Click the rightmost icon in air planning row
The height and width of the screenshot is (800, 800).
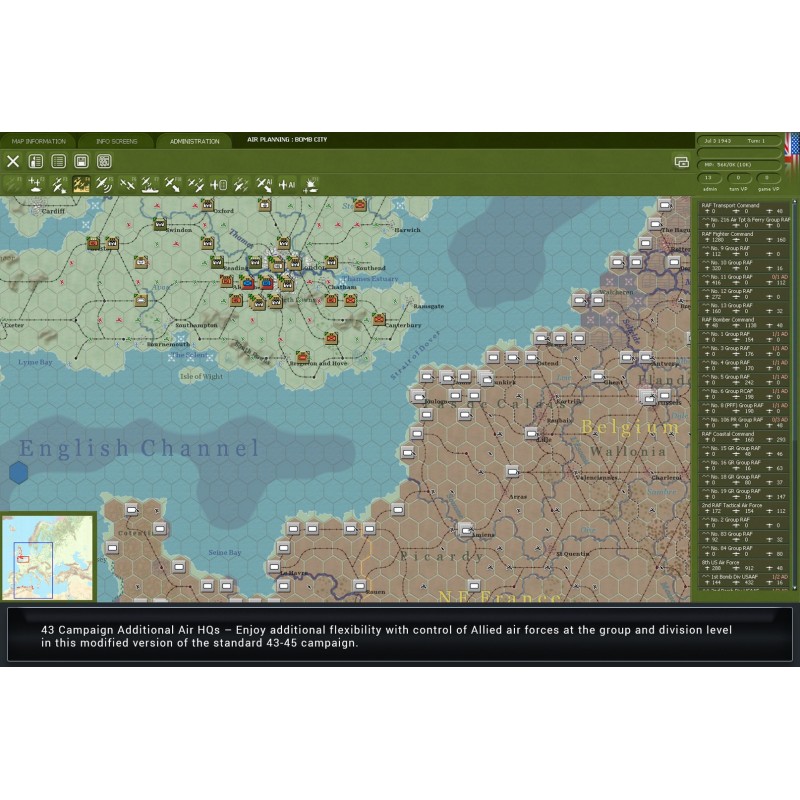coord(310,184)
